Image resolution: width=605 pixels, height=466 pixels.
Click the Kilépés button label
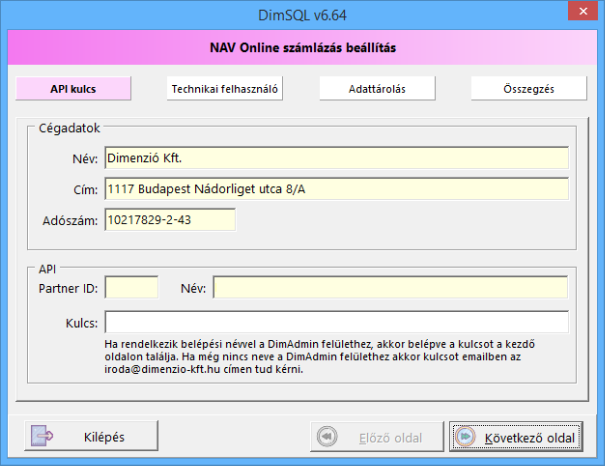104,437
